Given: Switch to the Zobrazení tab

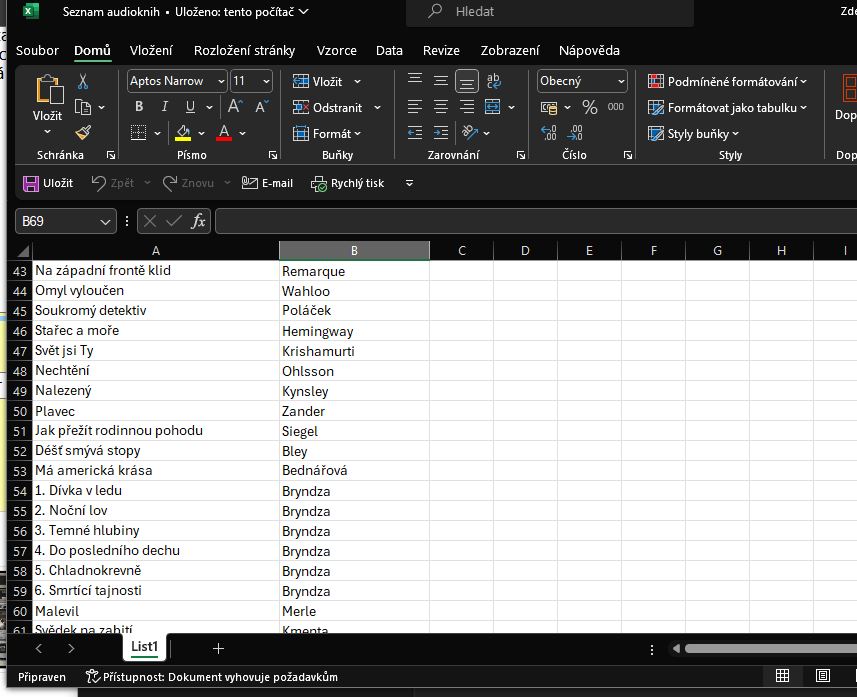Looking at the screenshot, I should click(510, 51).
